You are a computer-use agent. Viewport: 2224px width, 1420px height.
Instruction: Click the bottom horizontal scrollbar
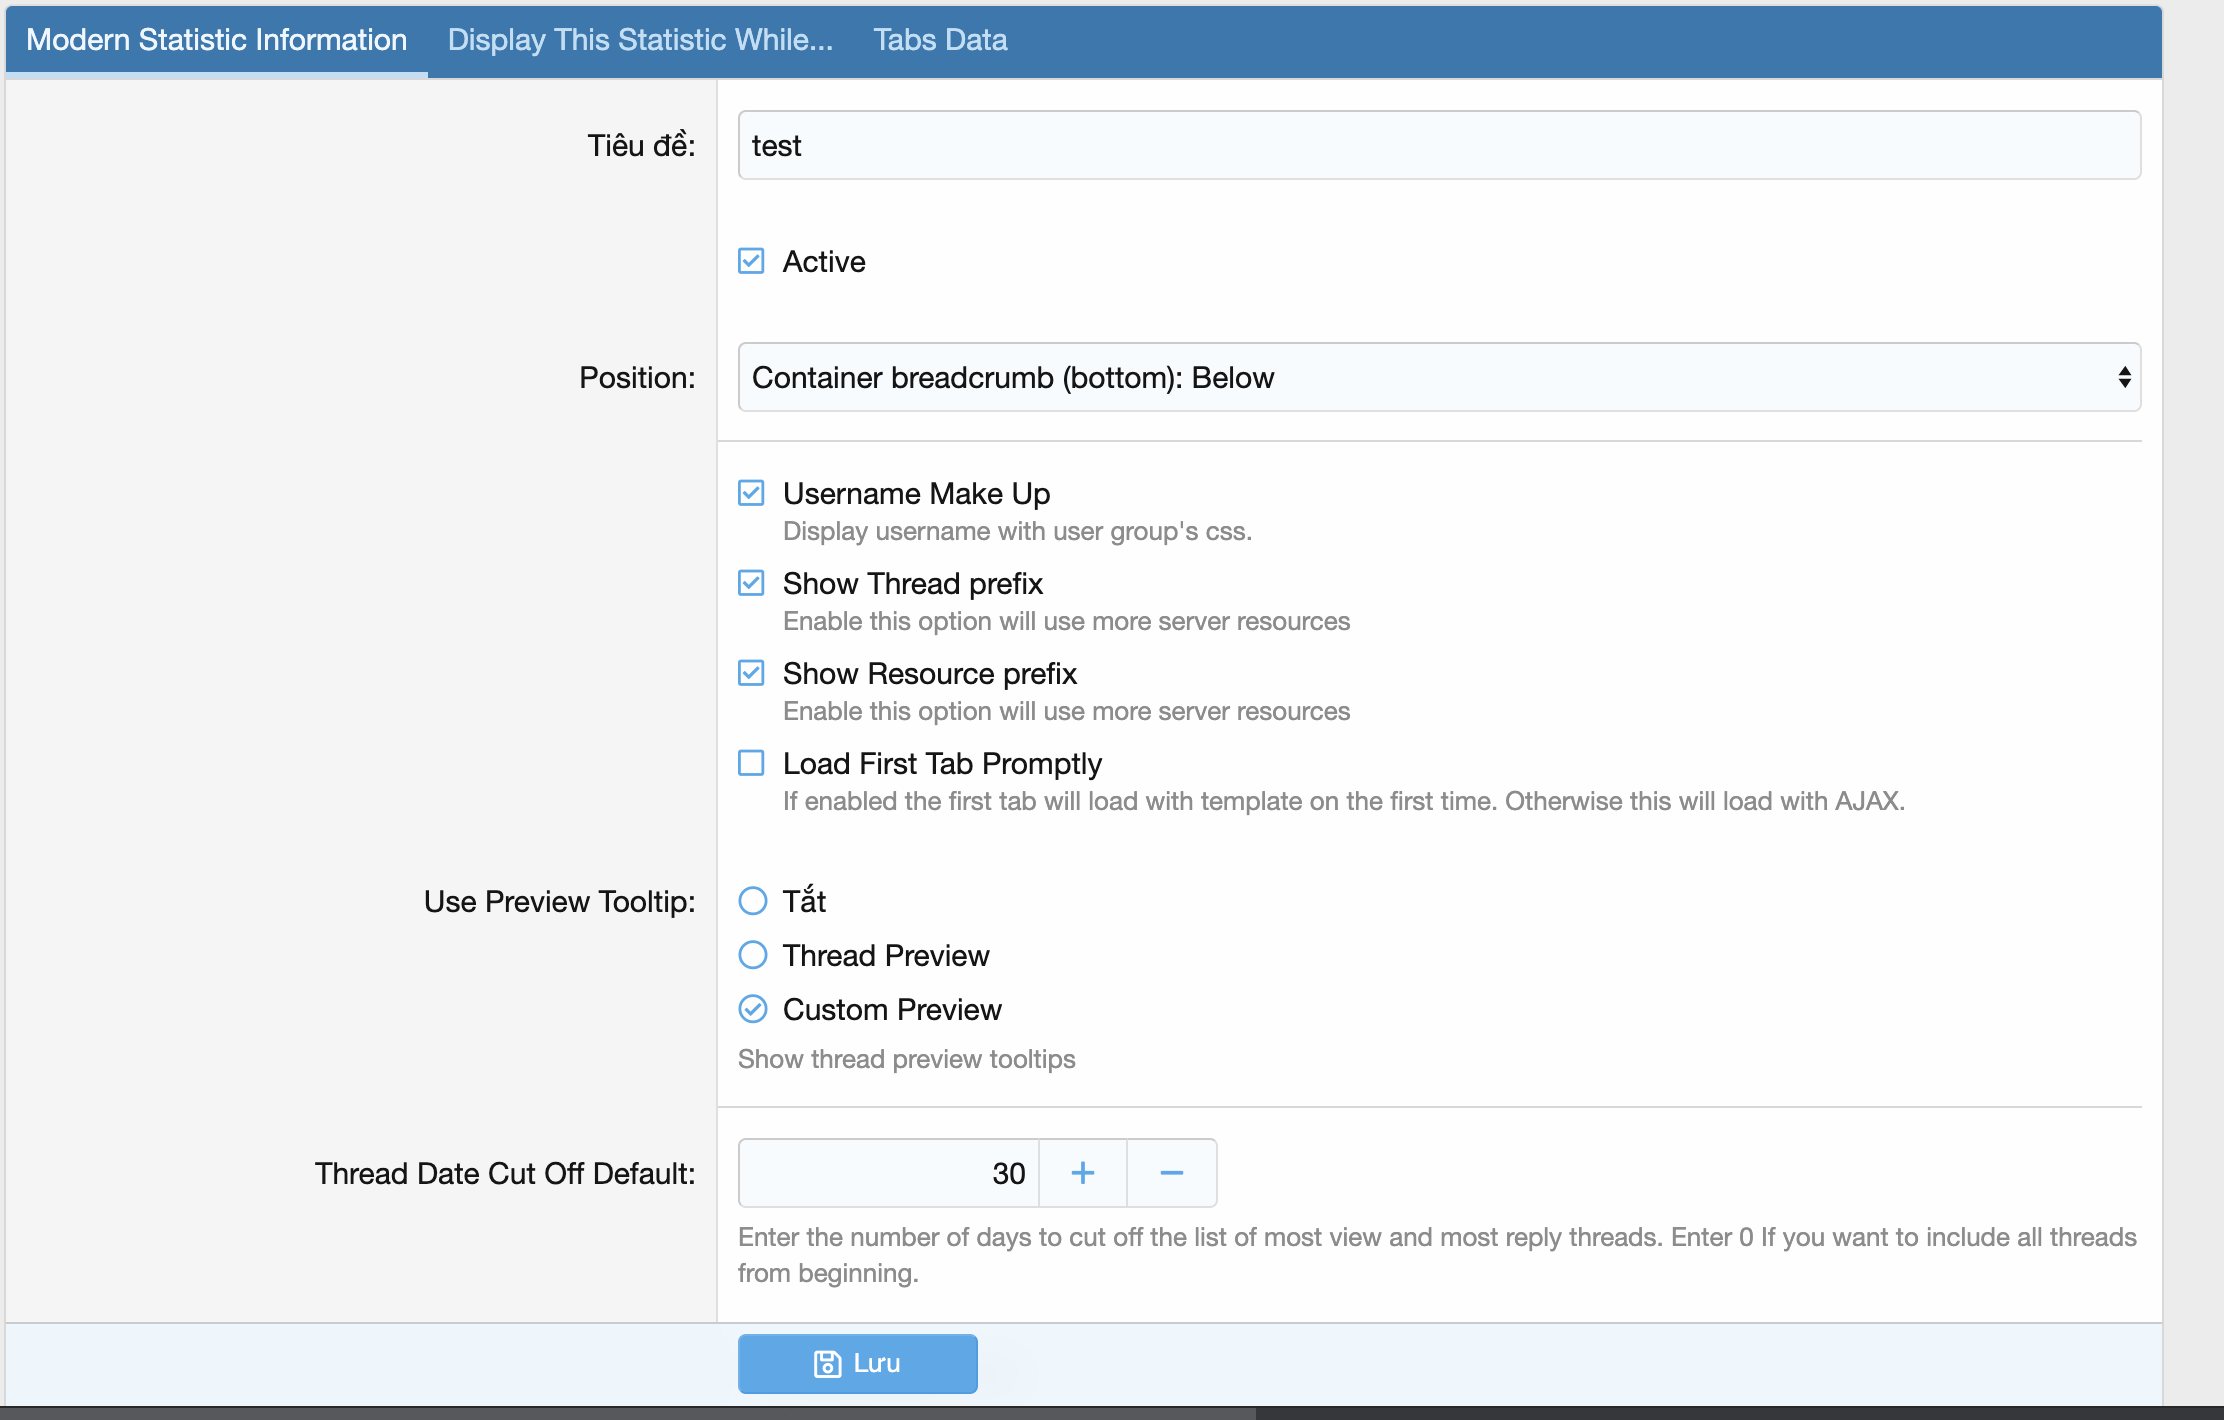click(630, 1413)
